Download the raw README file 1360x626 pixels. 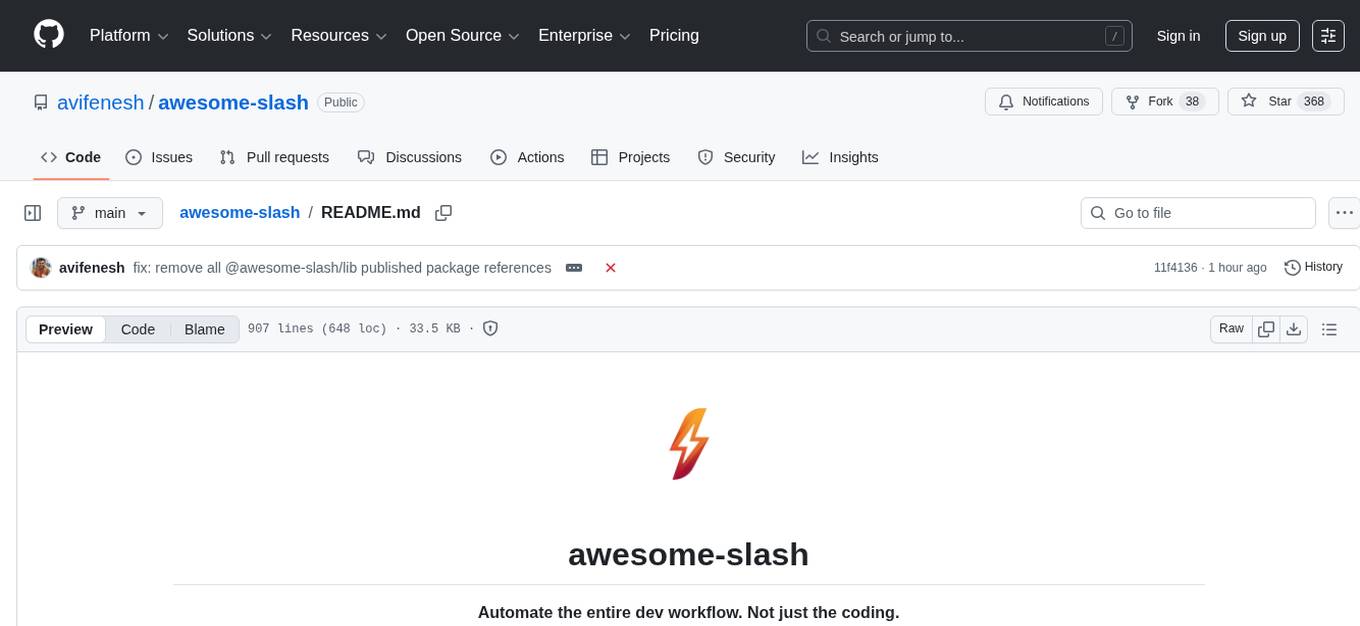[x=1294, y=328]
